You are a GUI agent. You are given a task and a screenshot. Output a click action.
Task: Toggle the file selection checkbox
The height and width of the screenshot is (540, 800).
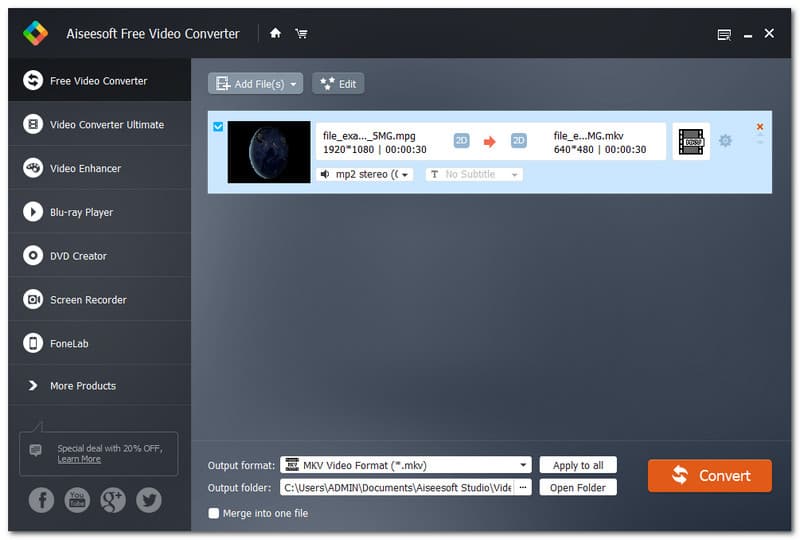click(218, 127)
